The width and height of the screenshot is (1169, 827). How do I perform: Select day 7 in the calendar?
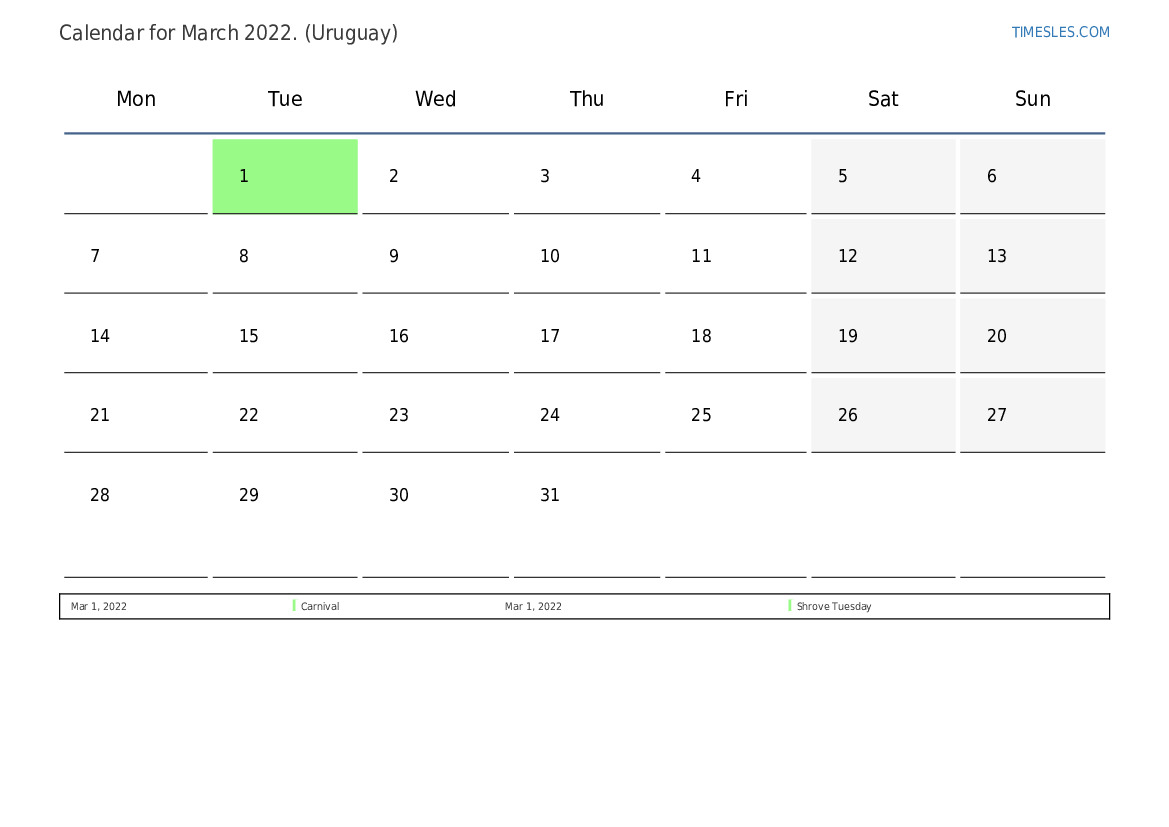pyautogui.click(x=136, y=256)
